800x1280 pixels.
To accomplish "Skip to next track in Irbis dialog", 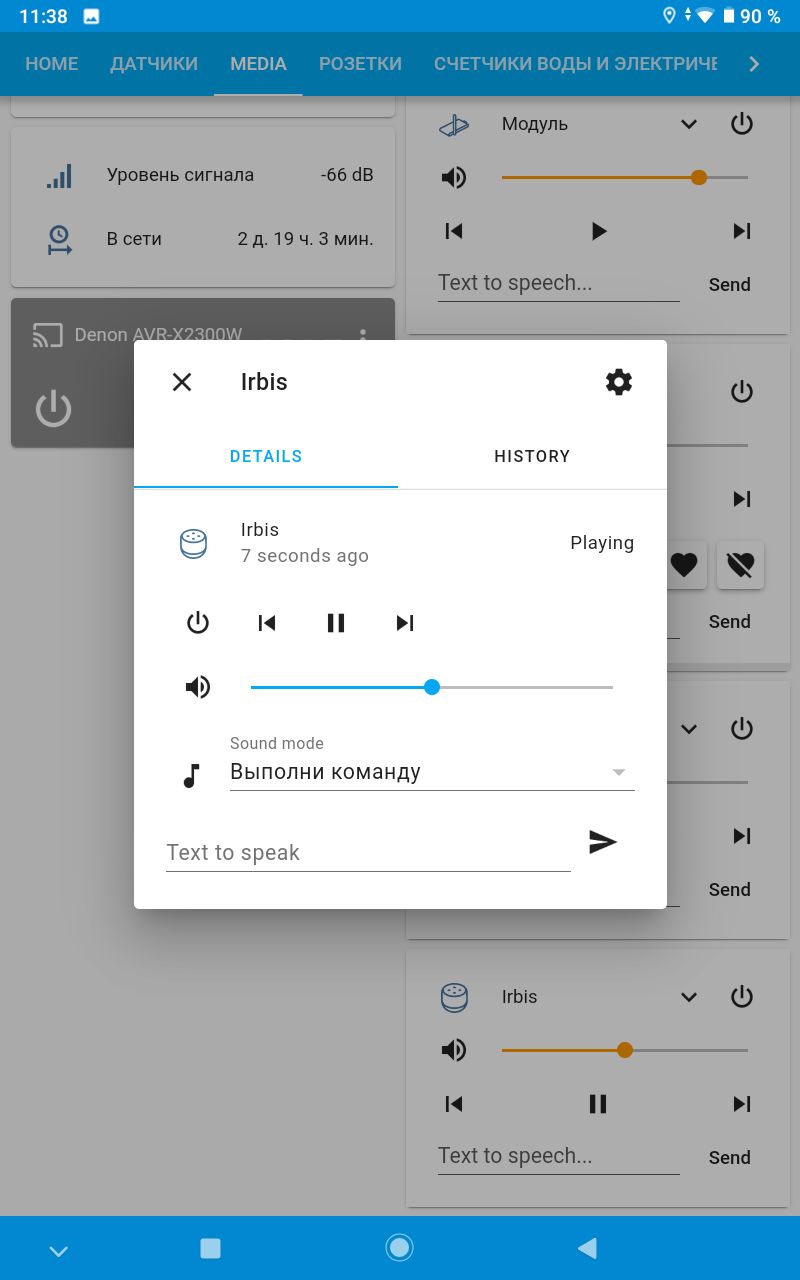I will tap(405, 623).
